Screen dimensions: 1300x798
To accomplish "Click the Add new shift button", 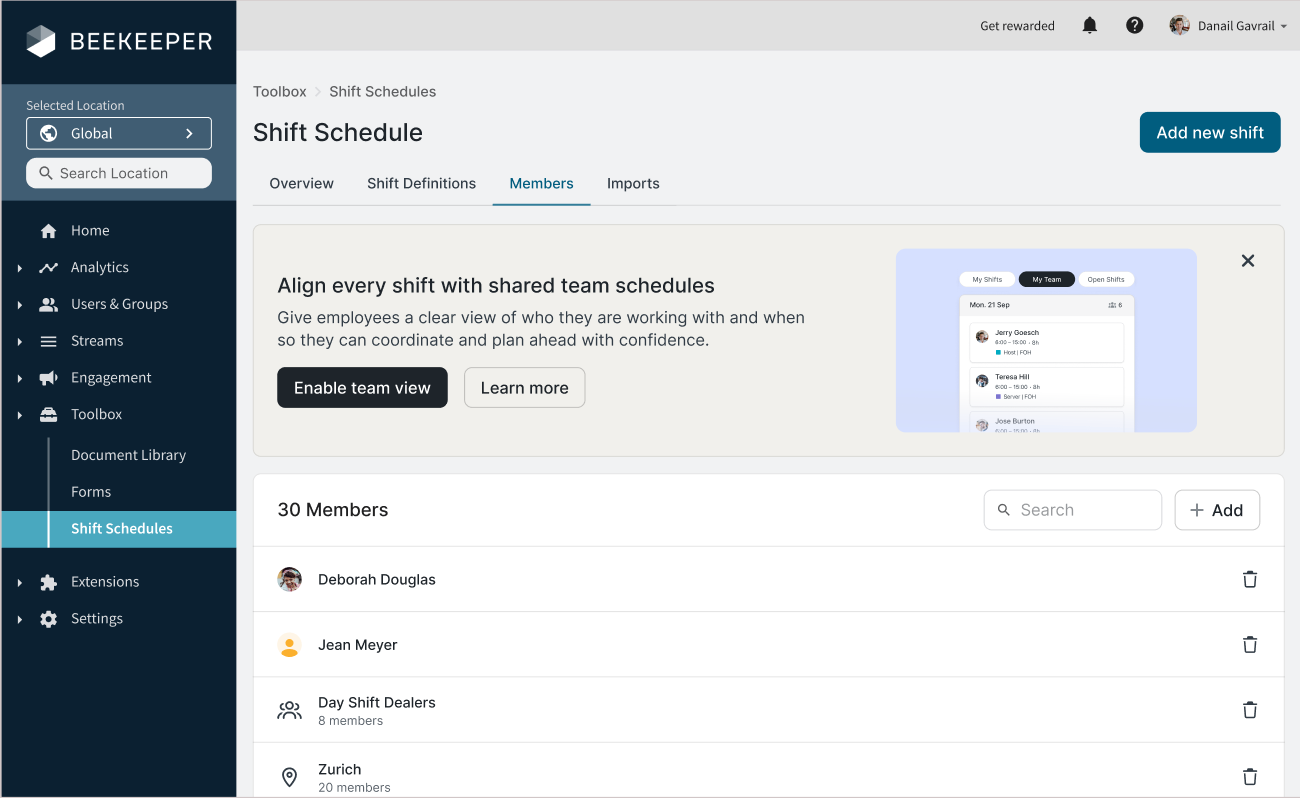I will [x=1209, y=133].
